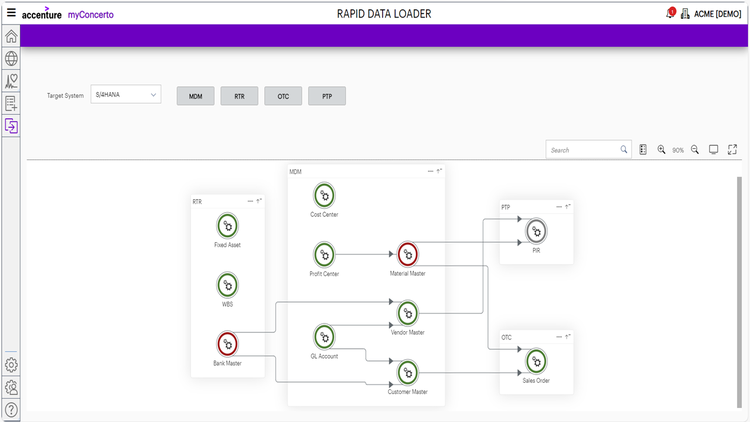
Task: Toggle the legend list icon
Action: click(x=643, y=150)
